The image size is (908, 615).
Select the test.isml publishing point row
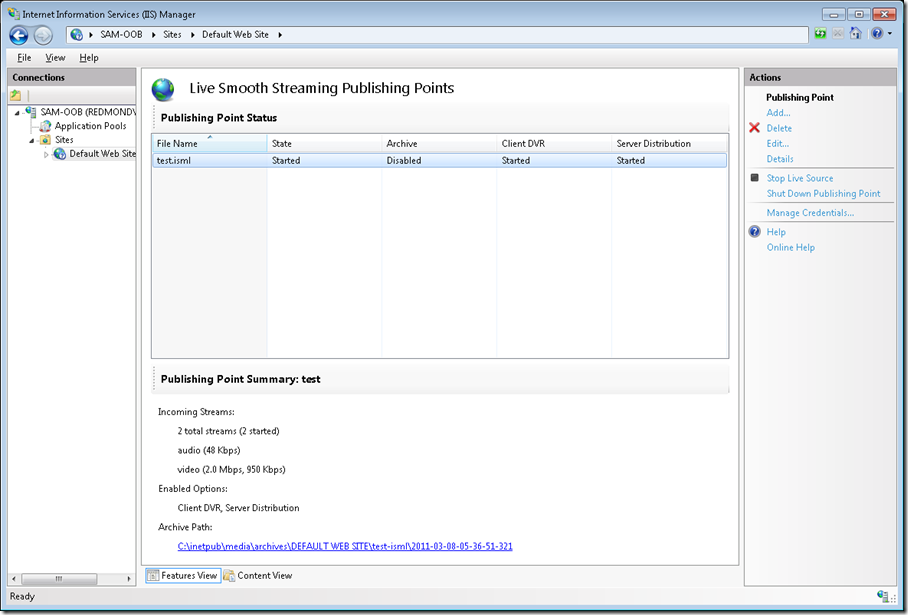coord(440,160)
